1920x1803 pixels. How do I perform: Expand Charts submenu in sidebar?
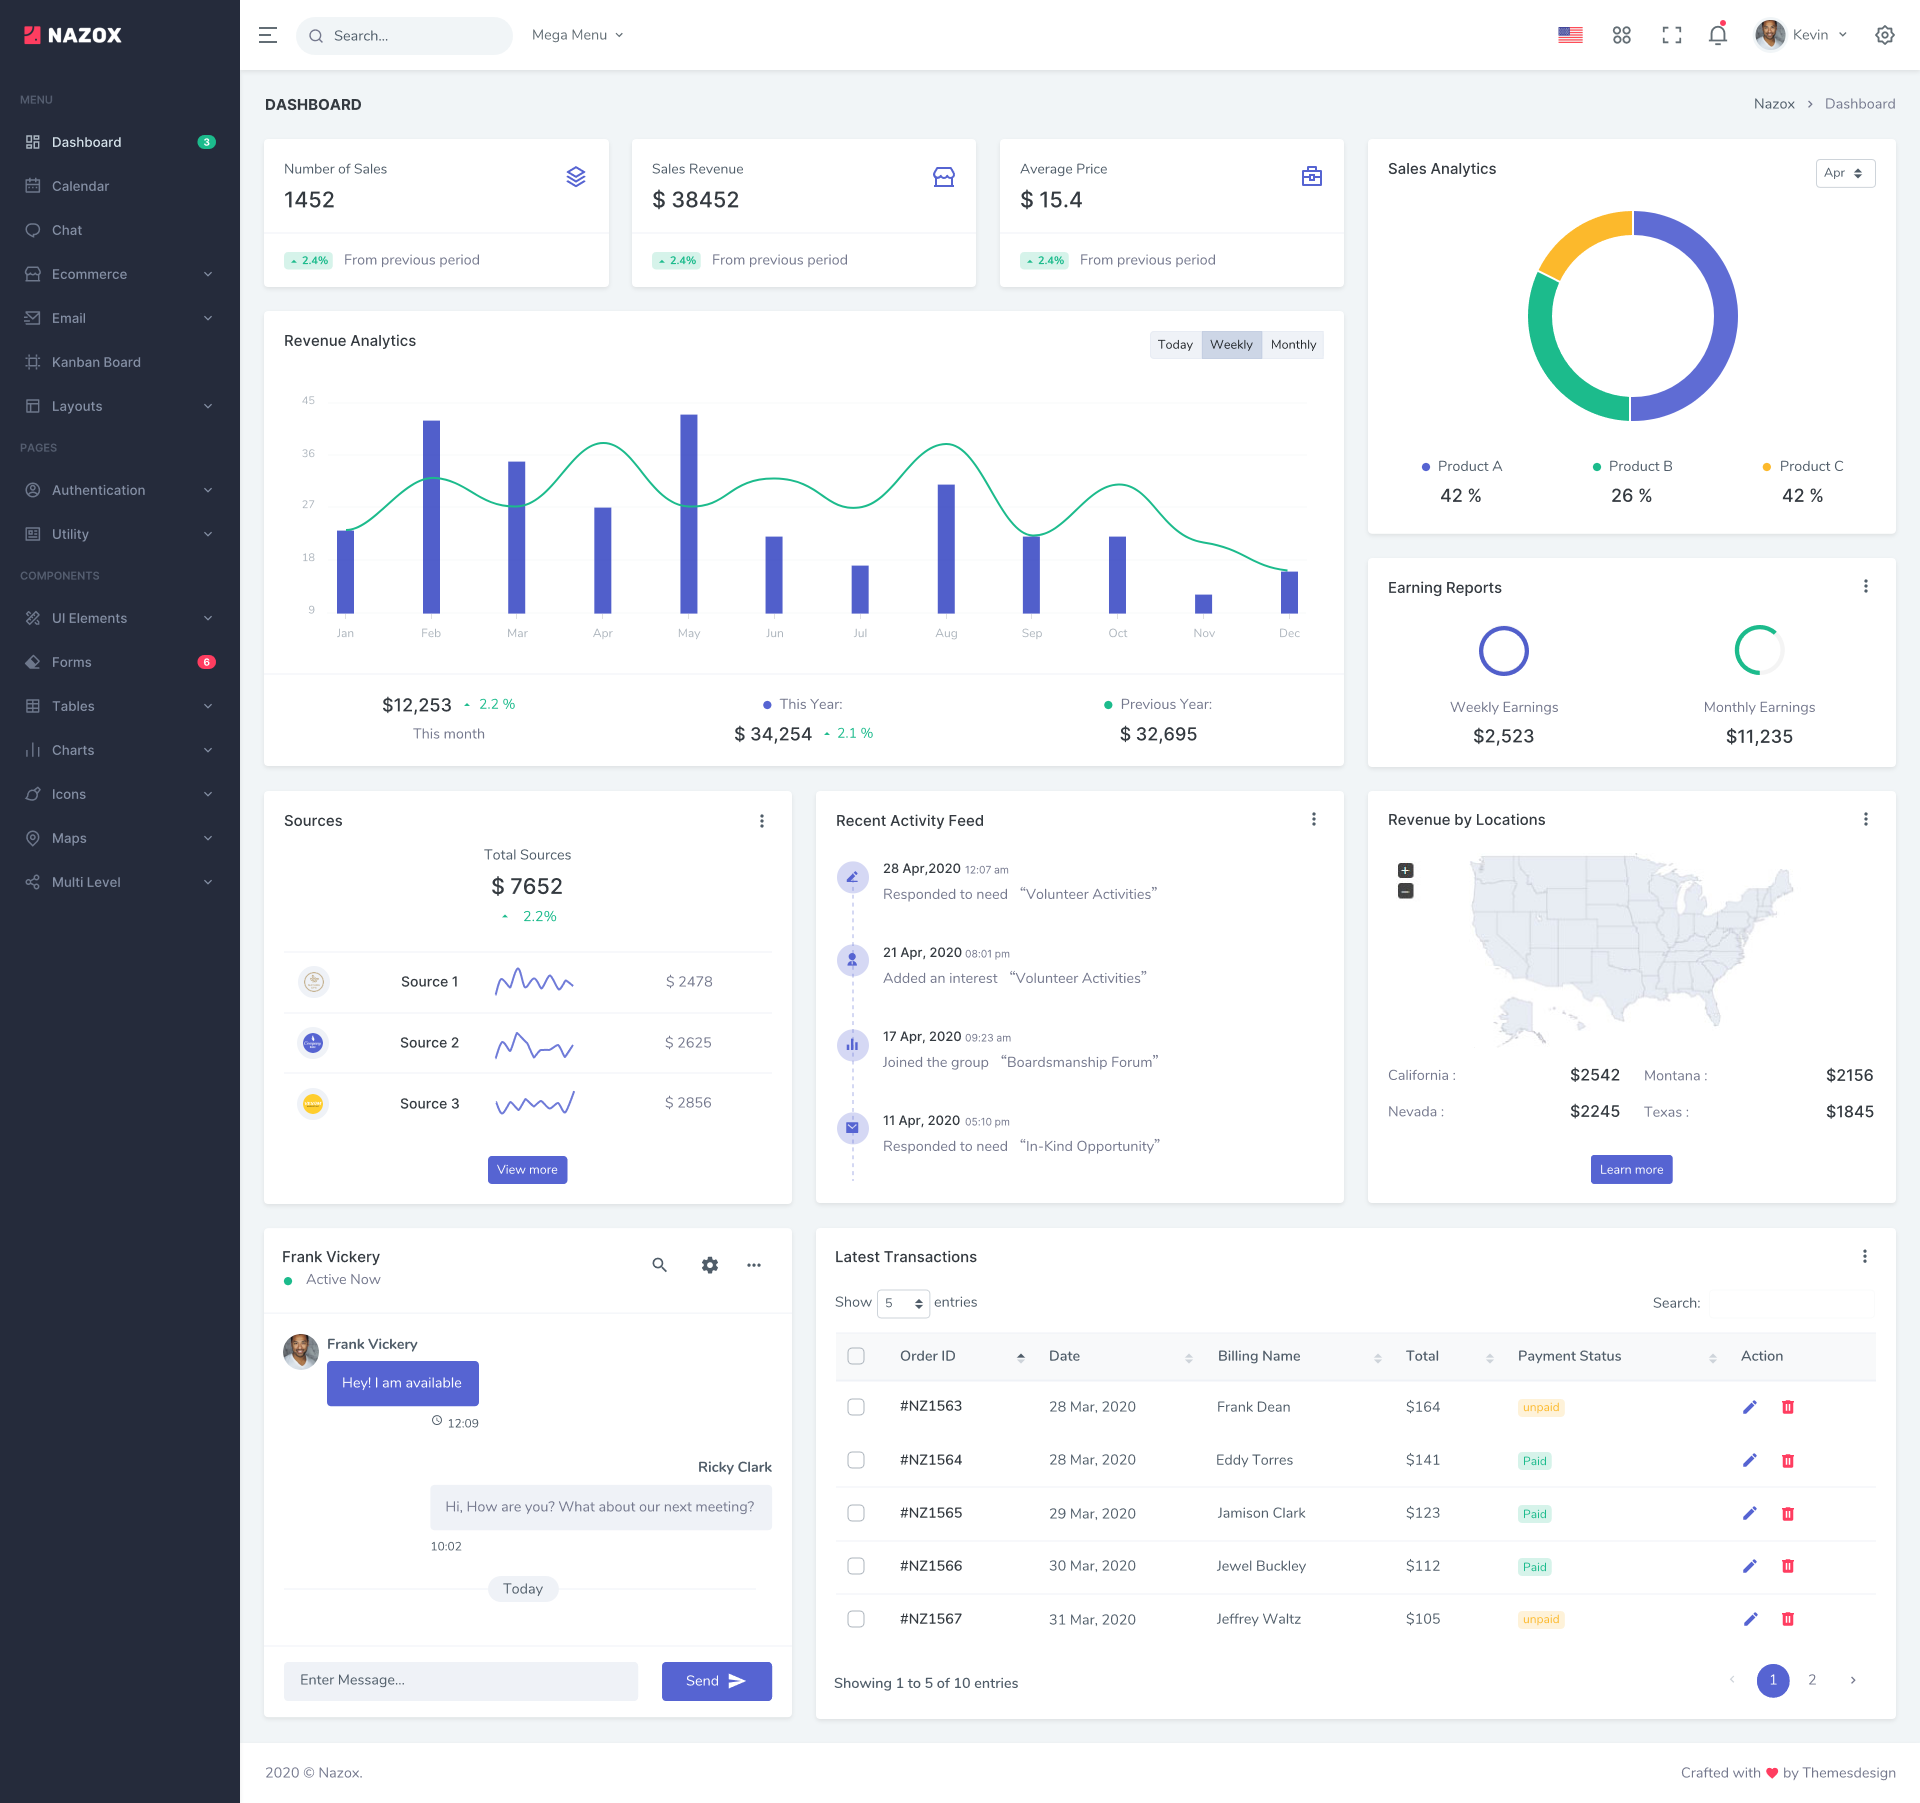120,750
